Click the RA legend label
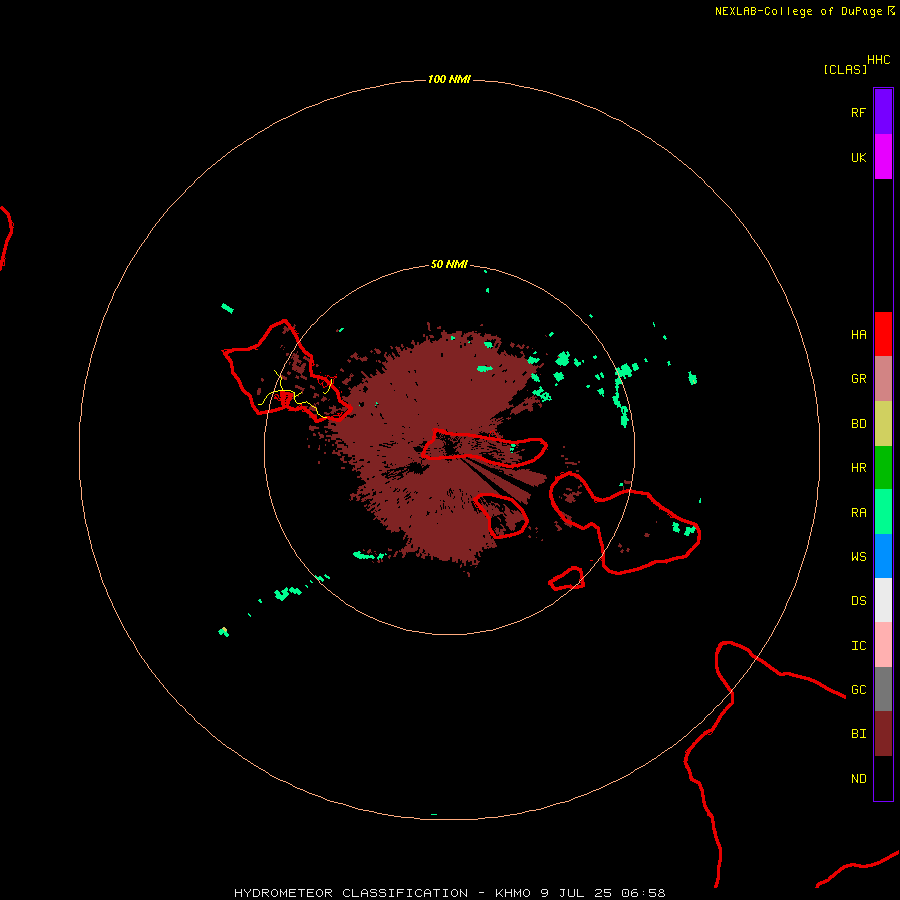Image resolution: width=900 pixels, height=900 pixels. coord(858,513)
